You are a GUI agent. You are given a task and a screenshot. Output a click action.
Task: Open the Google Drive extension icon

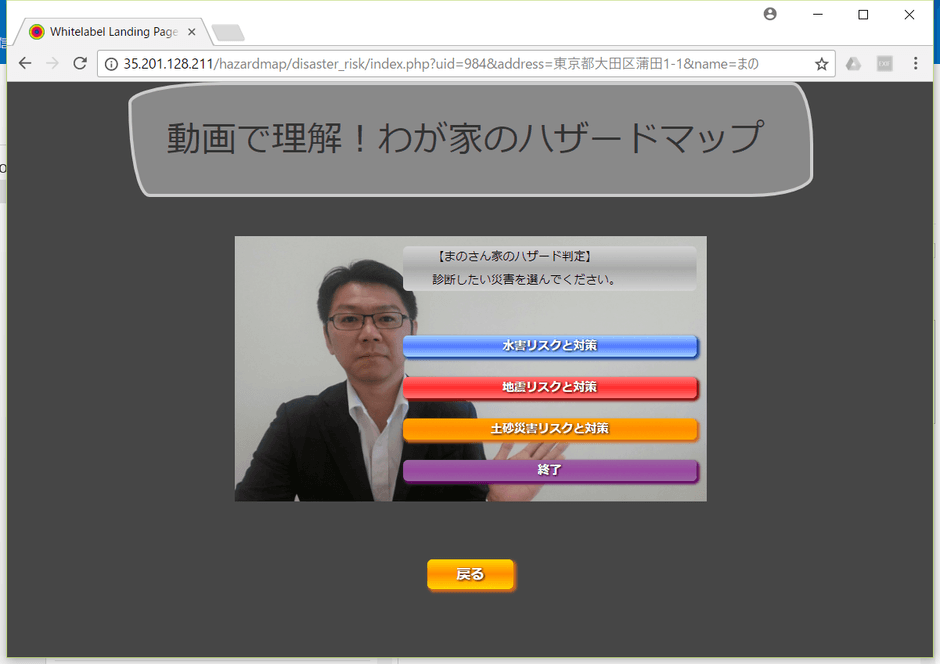tap(853, 63)
